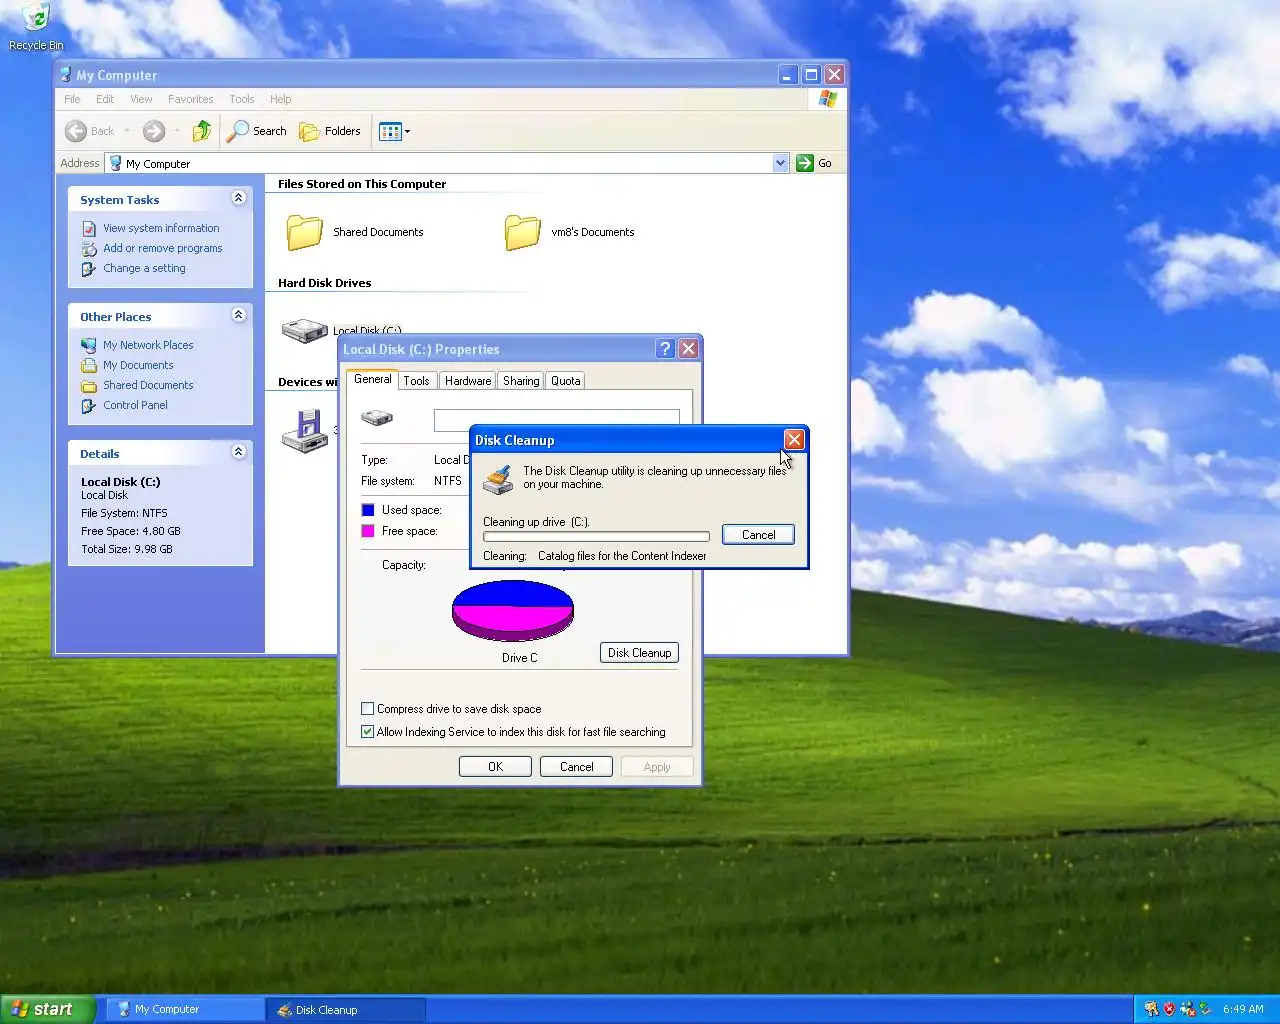Viewport: 1280px width, 1024px height.
Task: Click the My Network Places icon
Action: 89,345
